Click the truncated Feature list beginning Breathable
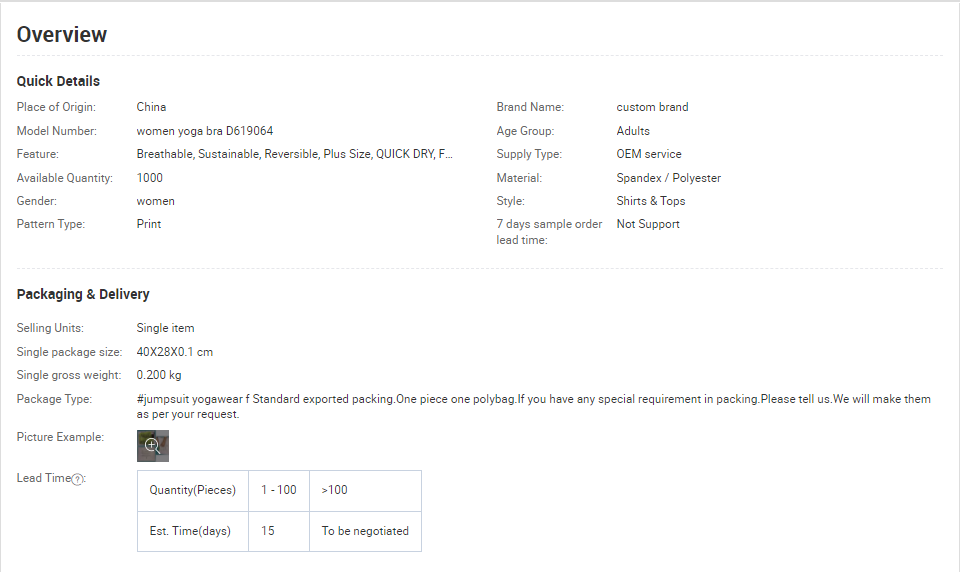Viewport: 960px width, 572px height. (x=294, y=154)
